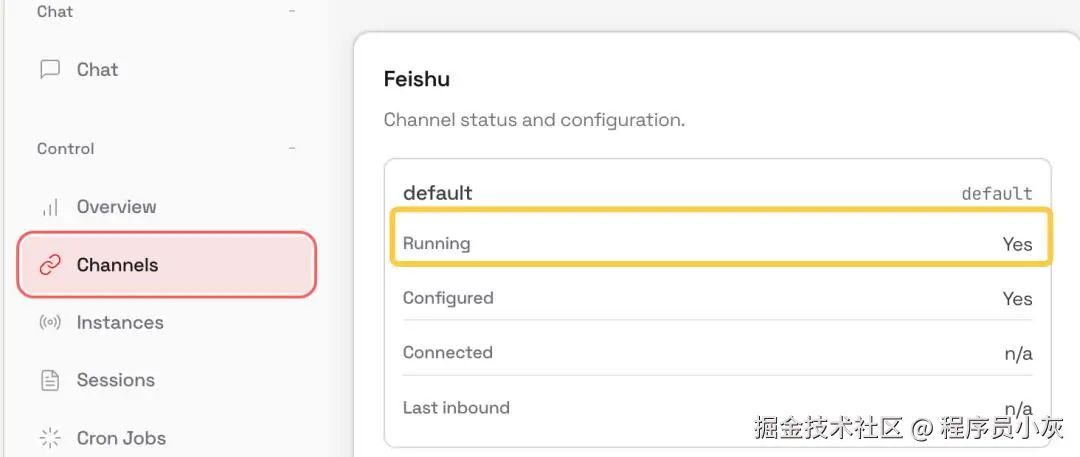The width and height of the screenshot is (1080, 457).
Task: Select the Channels label in sidebar
Action: (x=117, y=265)
